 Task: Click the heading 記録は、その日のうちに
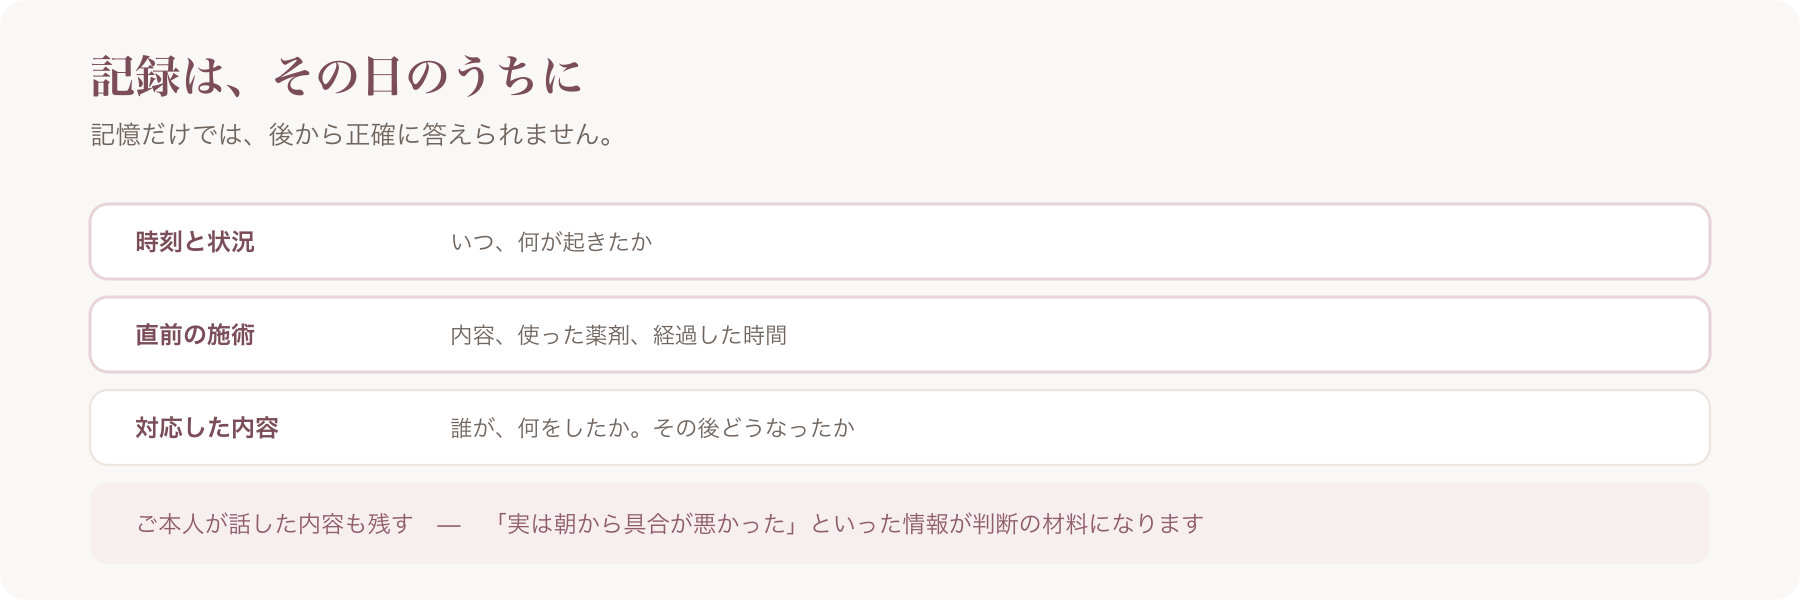[337, 76]
